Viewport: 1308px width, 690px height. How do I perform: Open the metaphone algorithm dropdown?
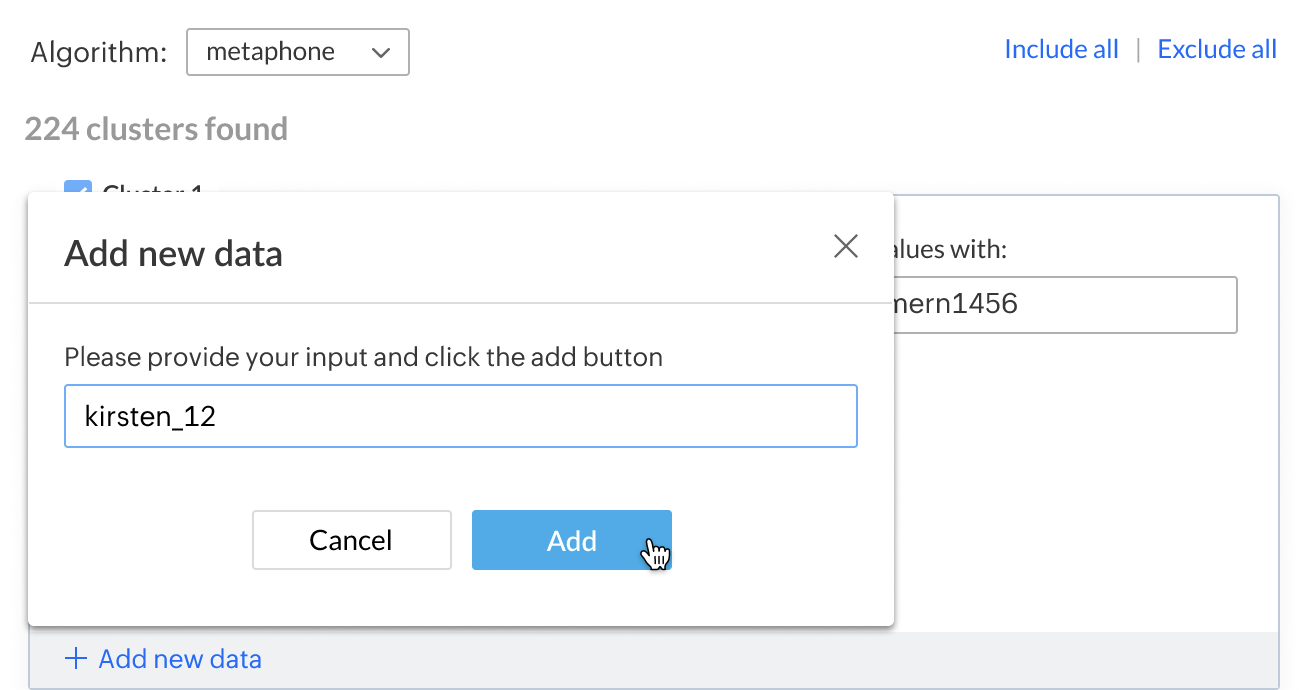pyautogui.click(x=297, y=53)
